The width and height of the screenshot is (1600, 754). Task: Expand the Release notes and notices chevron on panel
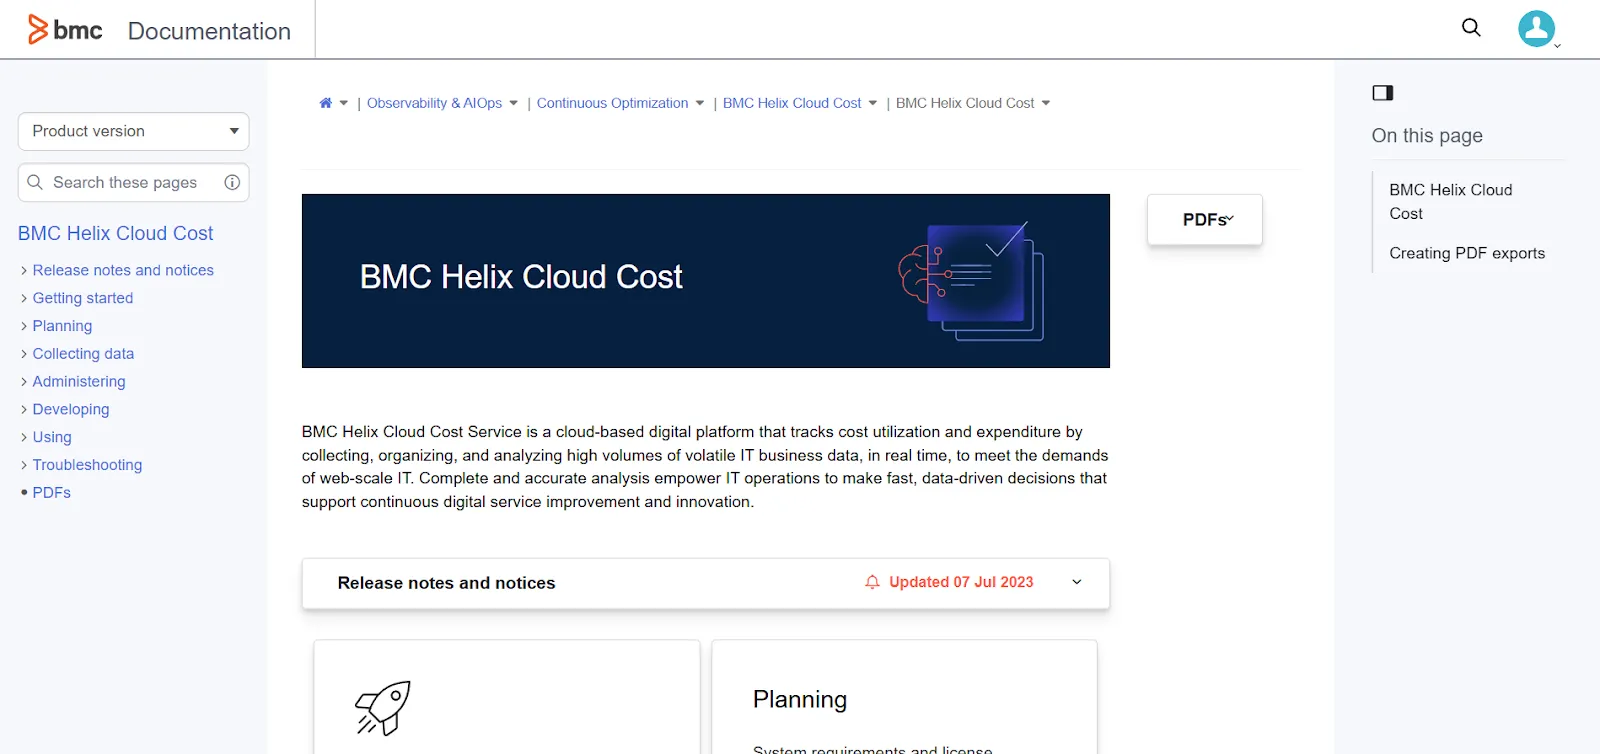pos(1077,582)
